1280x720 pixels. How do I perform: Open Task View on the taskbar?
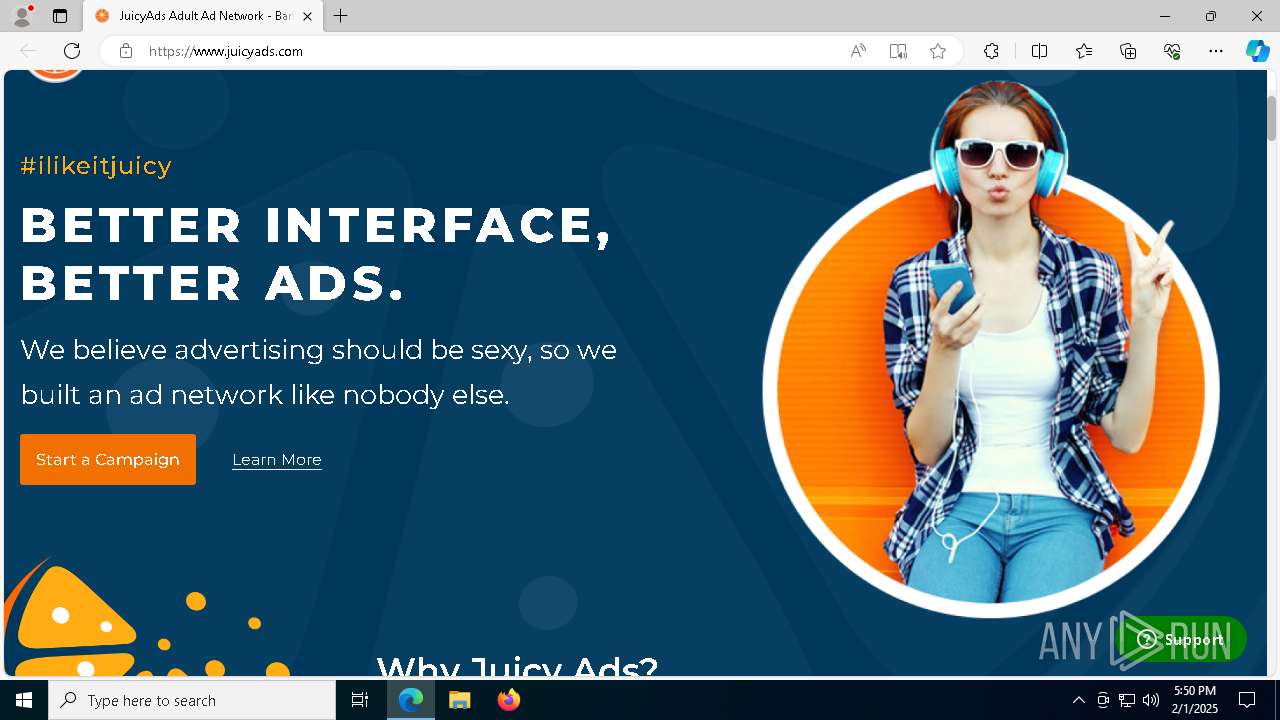click(x=360, y=700)
